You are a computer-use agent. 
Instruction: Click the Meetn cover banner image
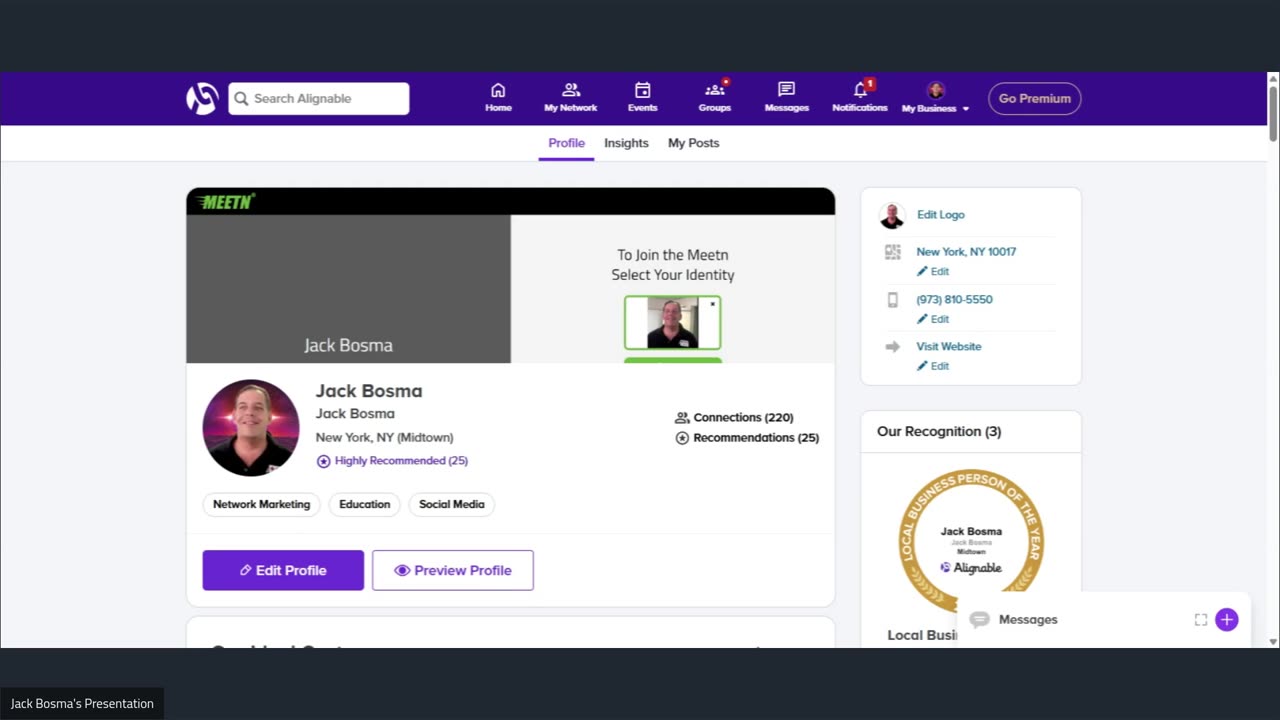[510, 275]
